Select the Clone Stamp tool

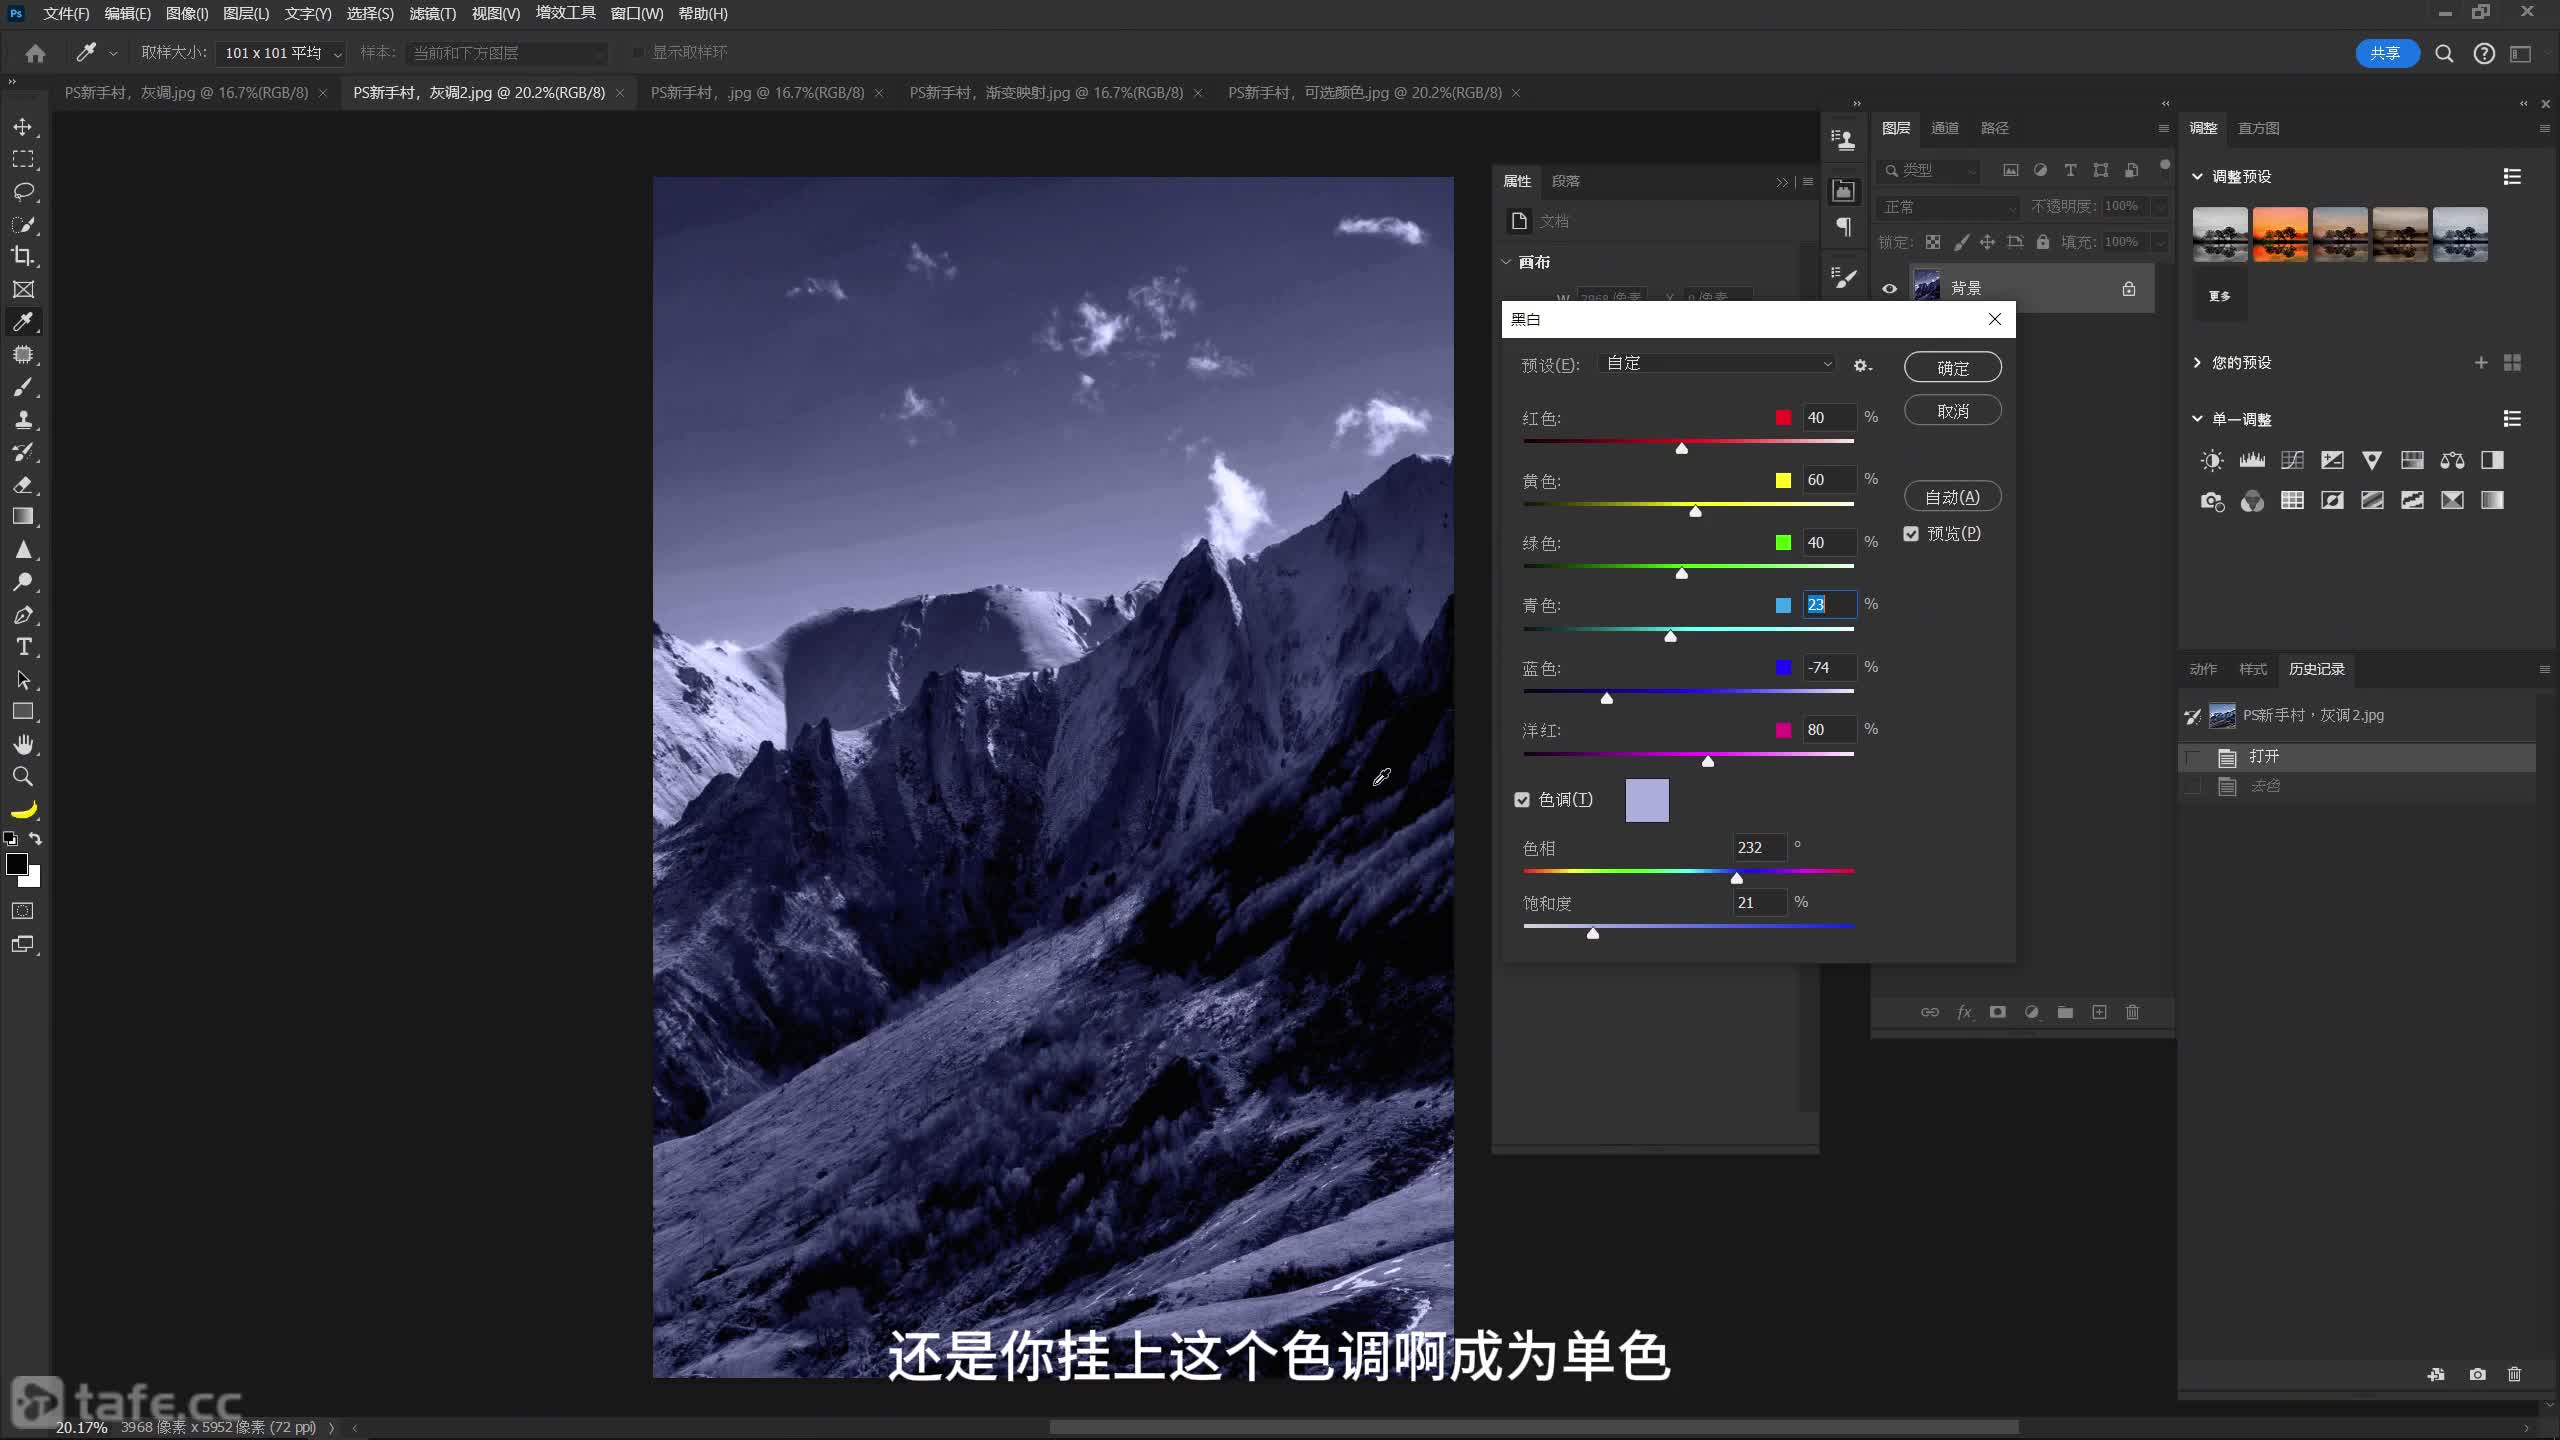(23, 419)
